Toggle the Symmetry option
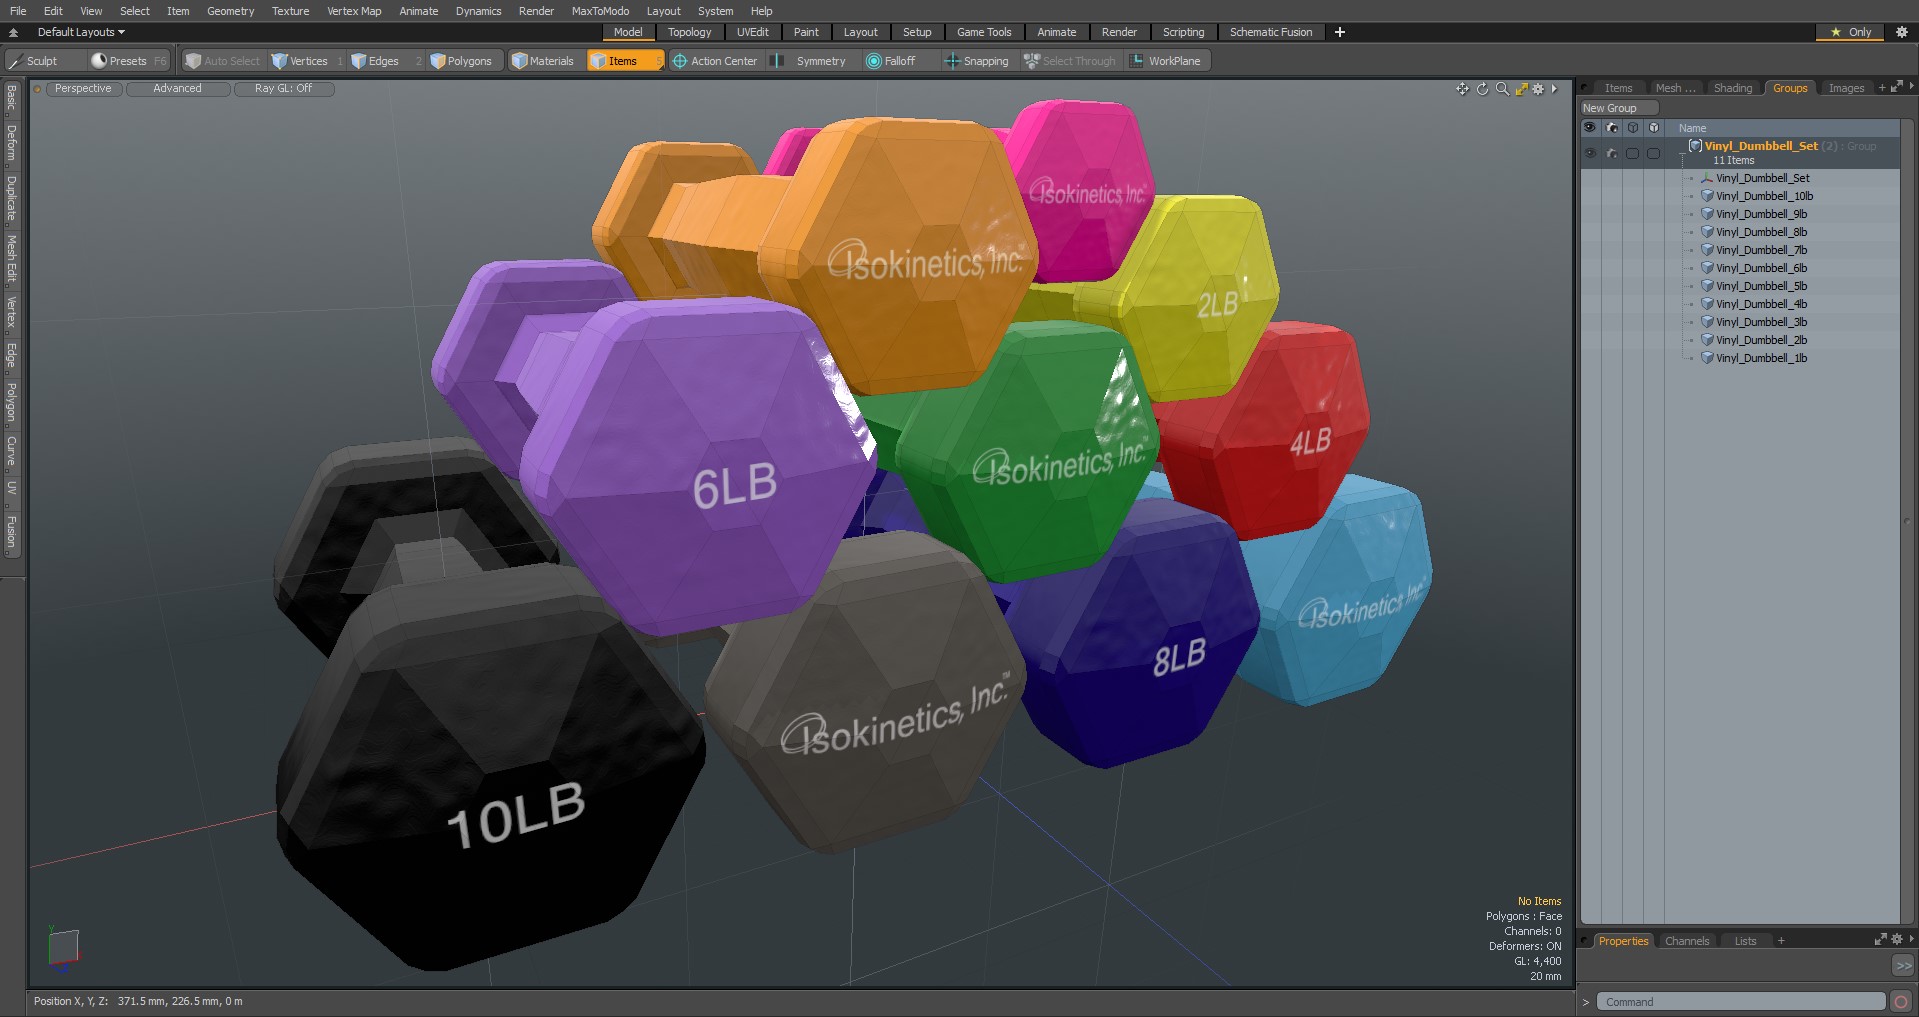Image resolution: width=1919 pixels, height=1017 pixels. point(812,61)
